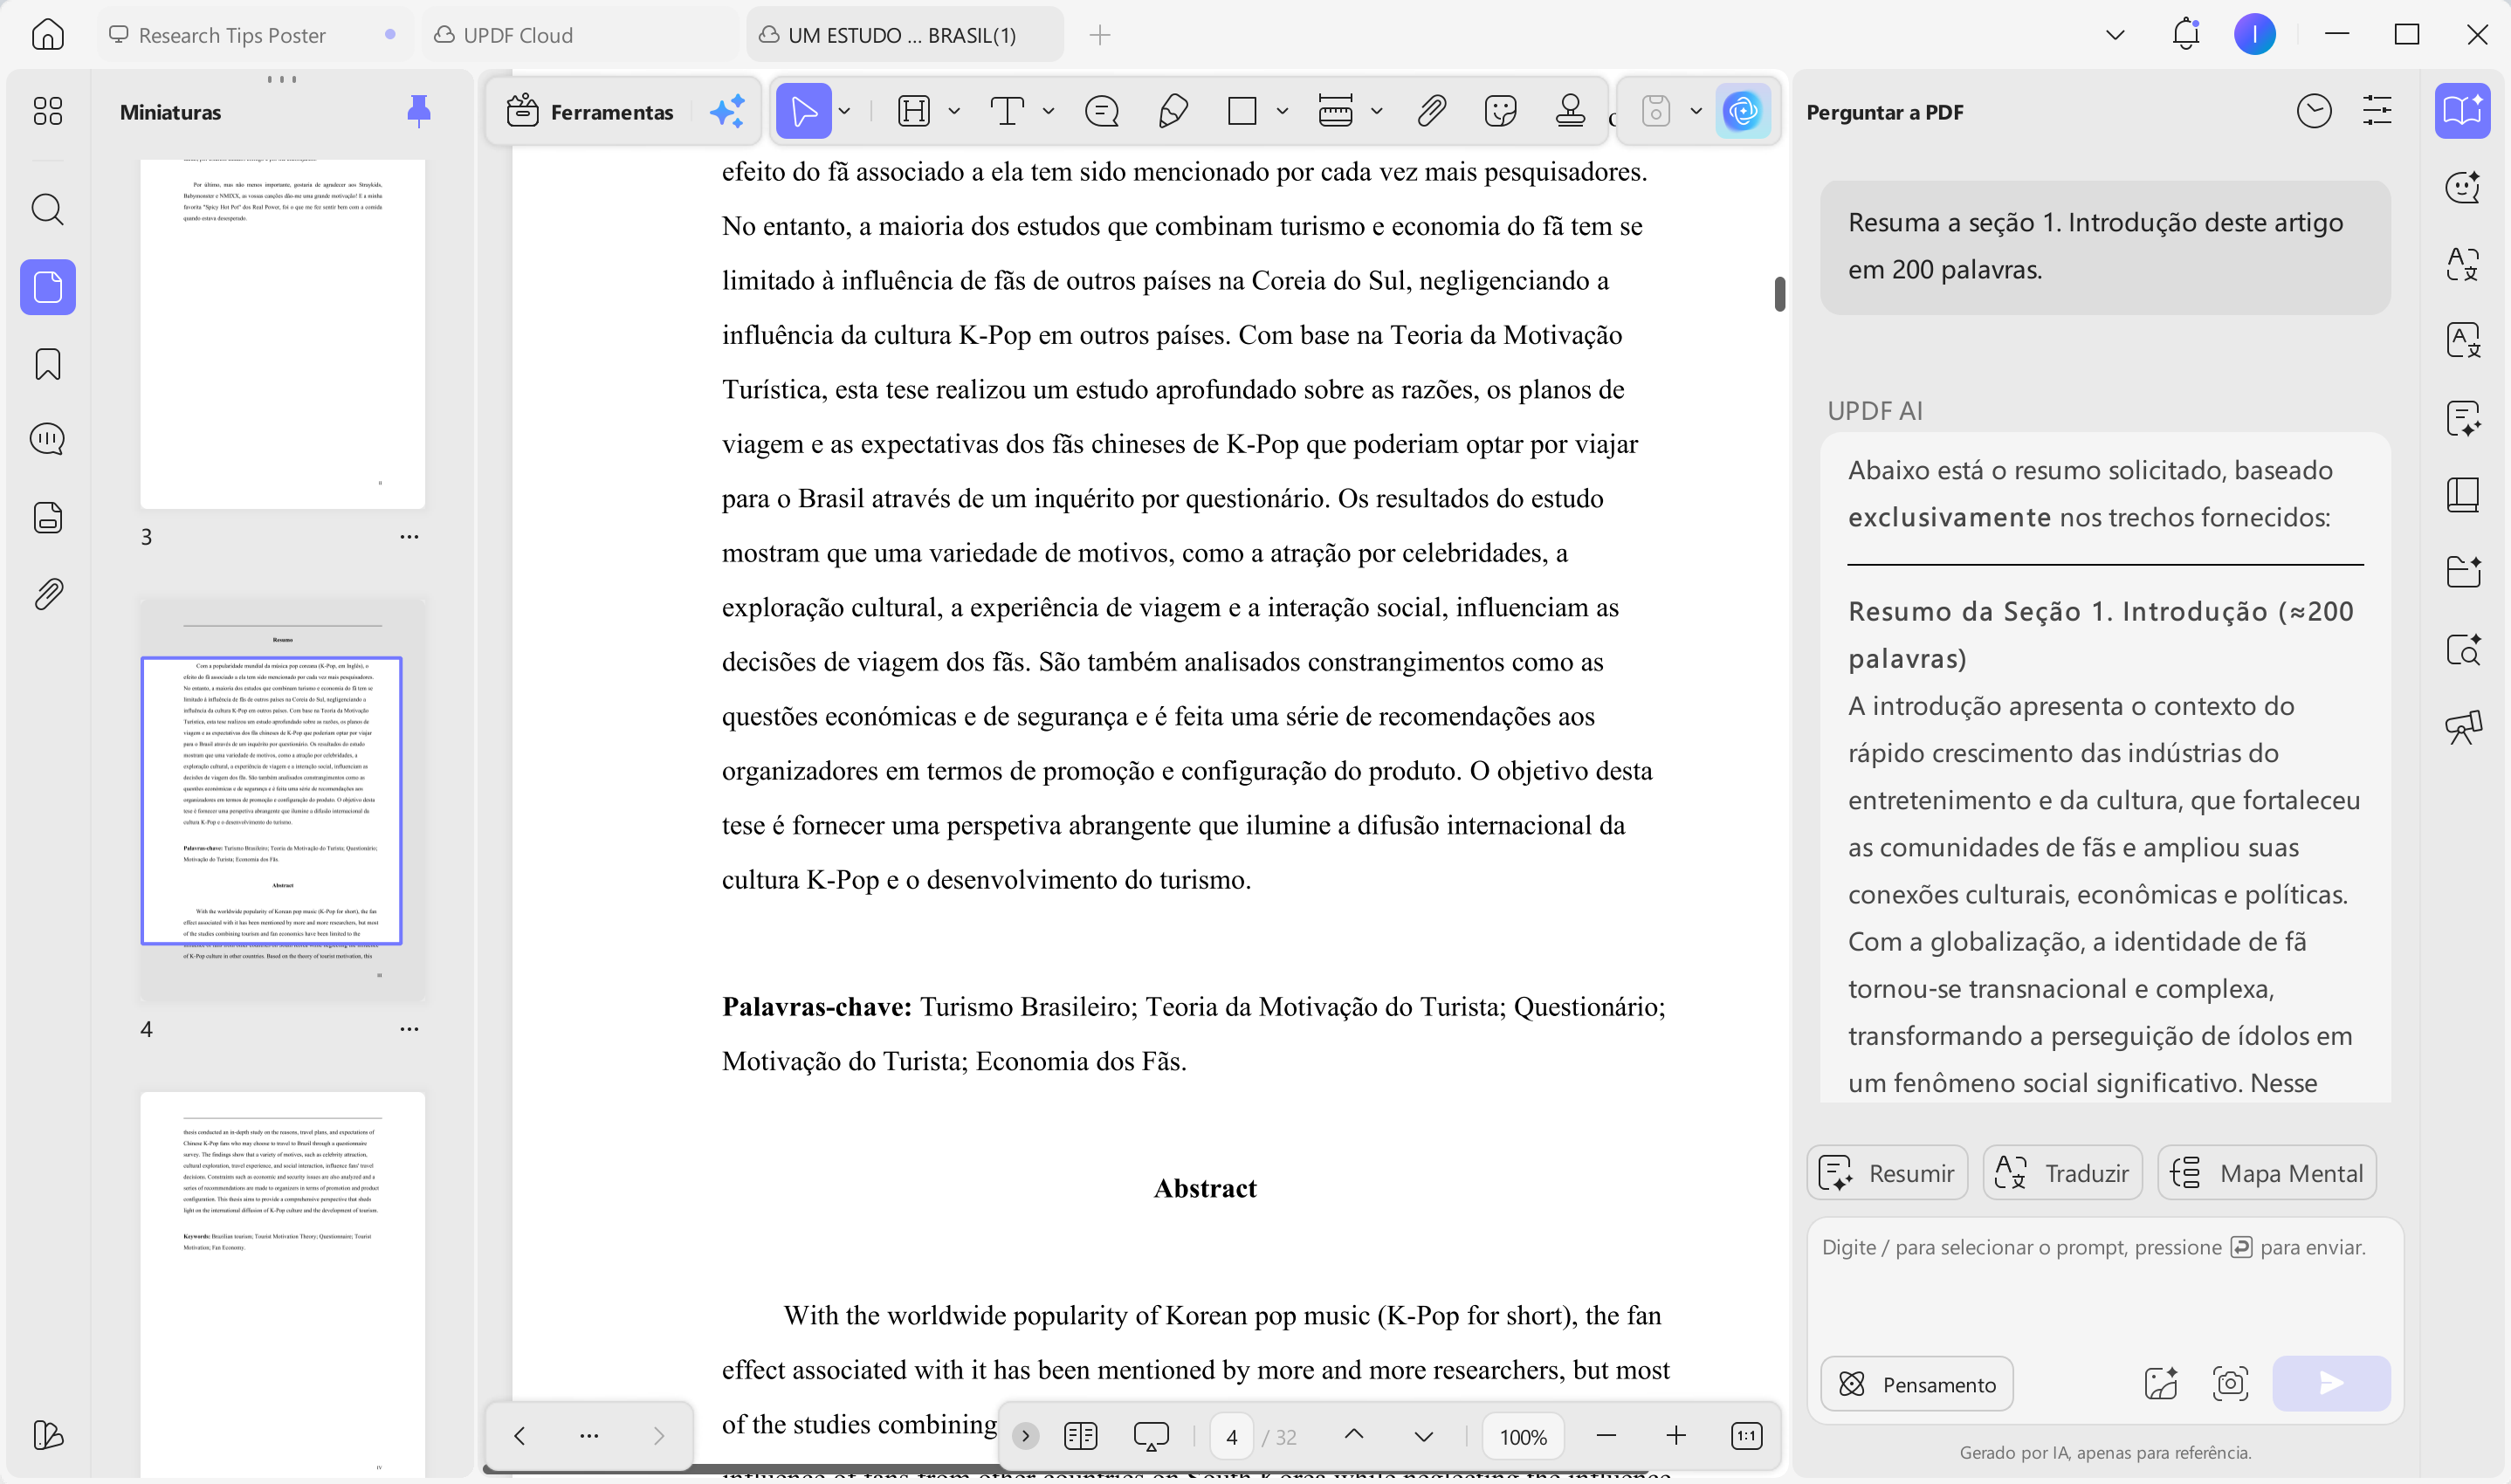The height and width of the screenshot is (1484, 2511).
Task: Open notifications bell icon
Action: [2185, 35]
